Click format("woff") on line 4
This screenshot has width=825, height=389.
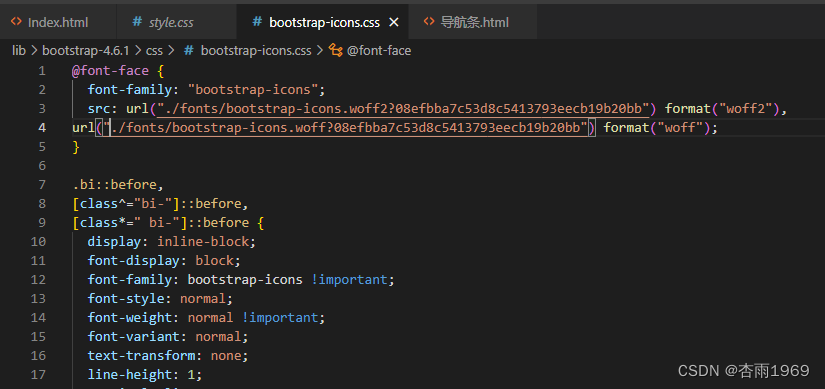coord(656,128)
